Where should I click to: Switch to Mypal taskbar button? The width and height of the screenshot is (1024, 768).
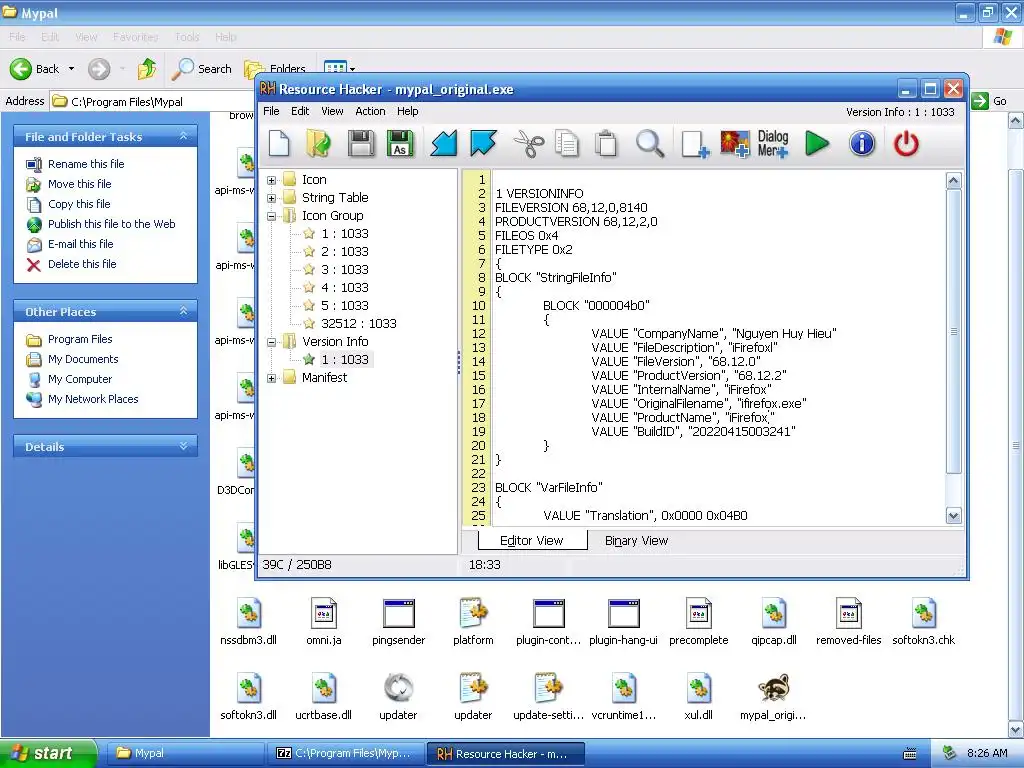(184, 753)
